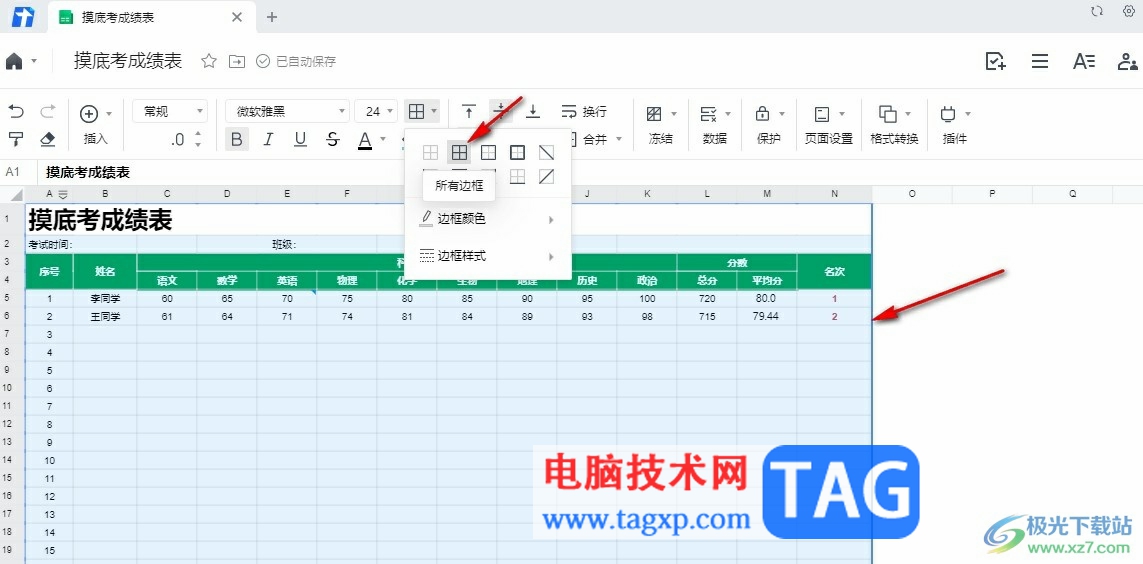
Task: Open the Border Color (边框颜色) submenu
Action: click(487, 219)
